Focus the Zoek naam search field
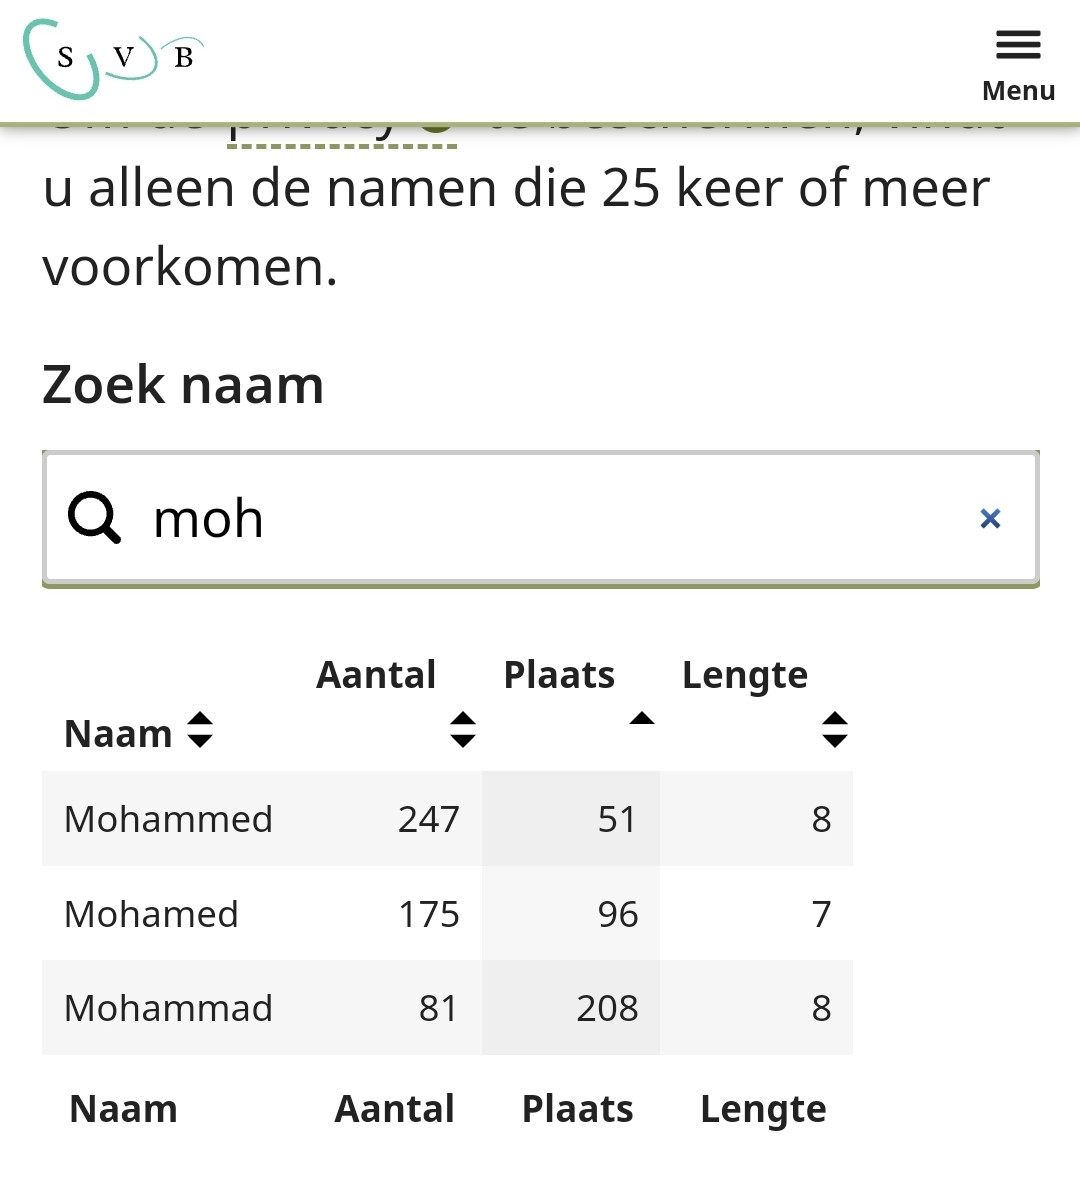This screenshot has height=1183, width=1080. click(540, 518)
